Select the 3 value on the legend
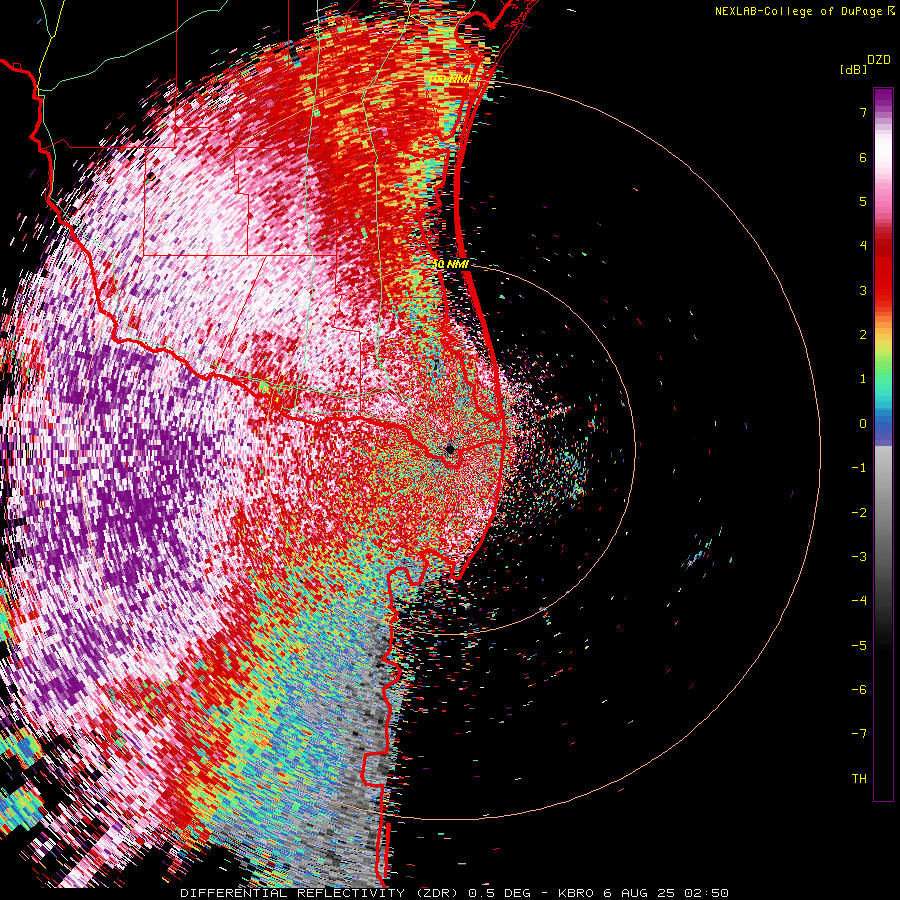900x900 pixels. pyautogui.click(x=863, y=290)
